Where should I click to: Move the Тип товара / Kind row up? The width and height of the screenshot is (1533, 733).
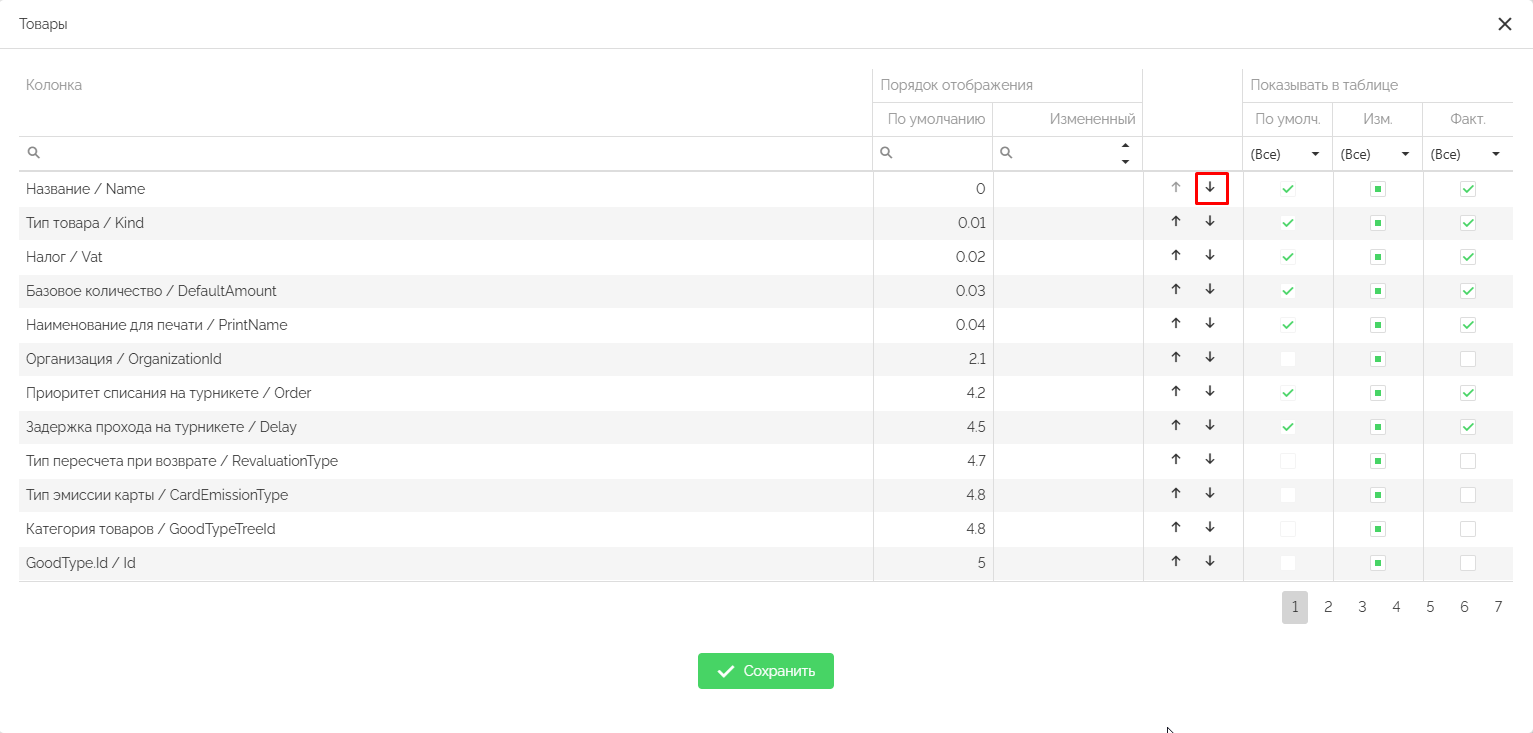(1176, 222)
